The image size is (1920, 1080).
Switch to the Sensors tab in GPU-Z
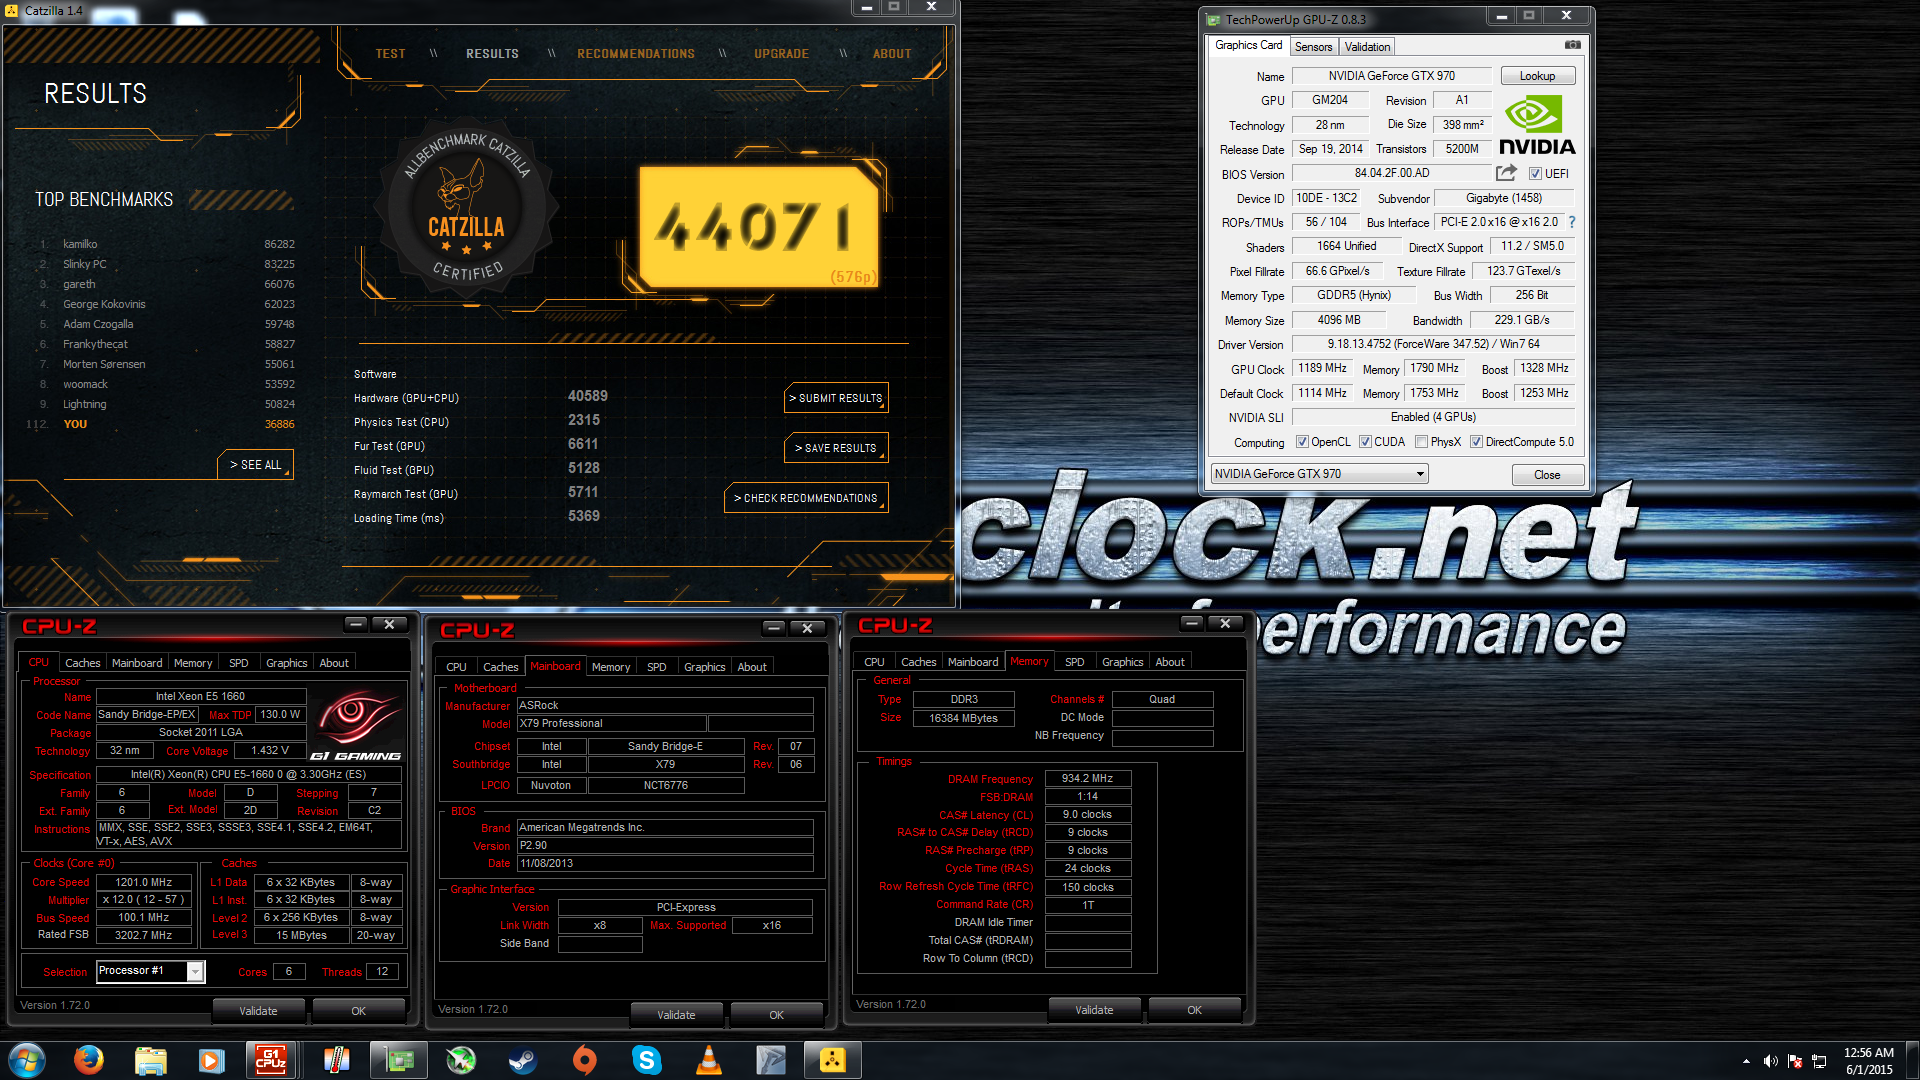coord(1313,47)
